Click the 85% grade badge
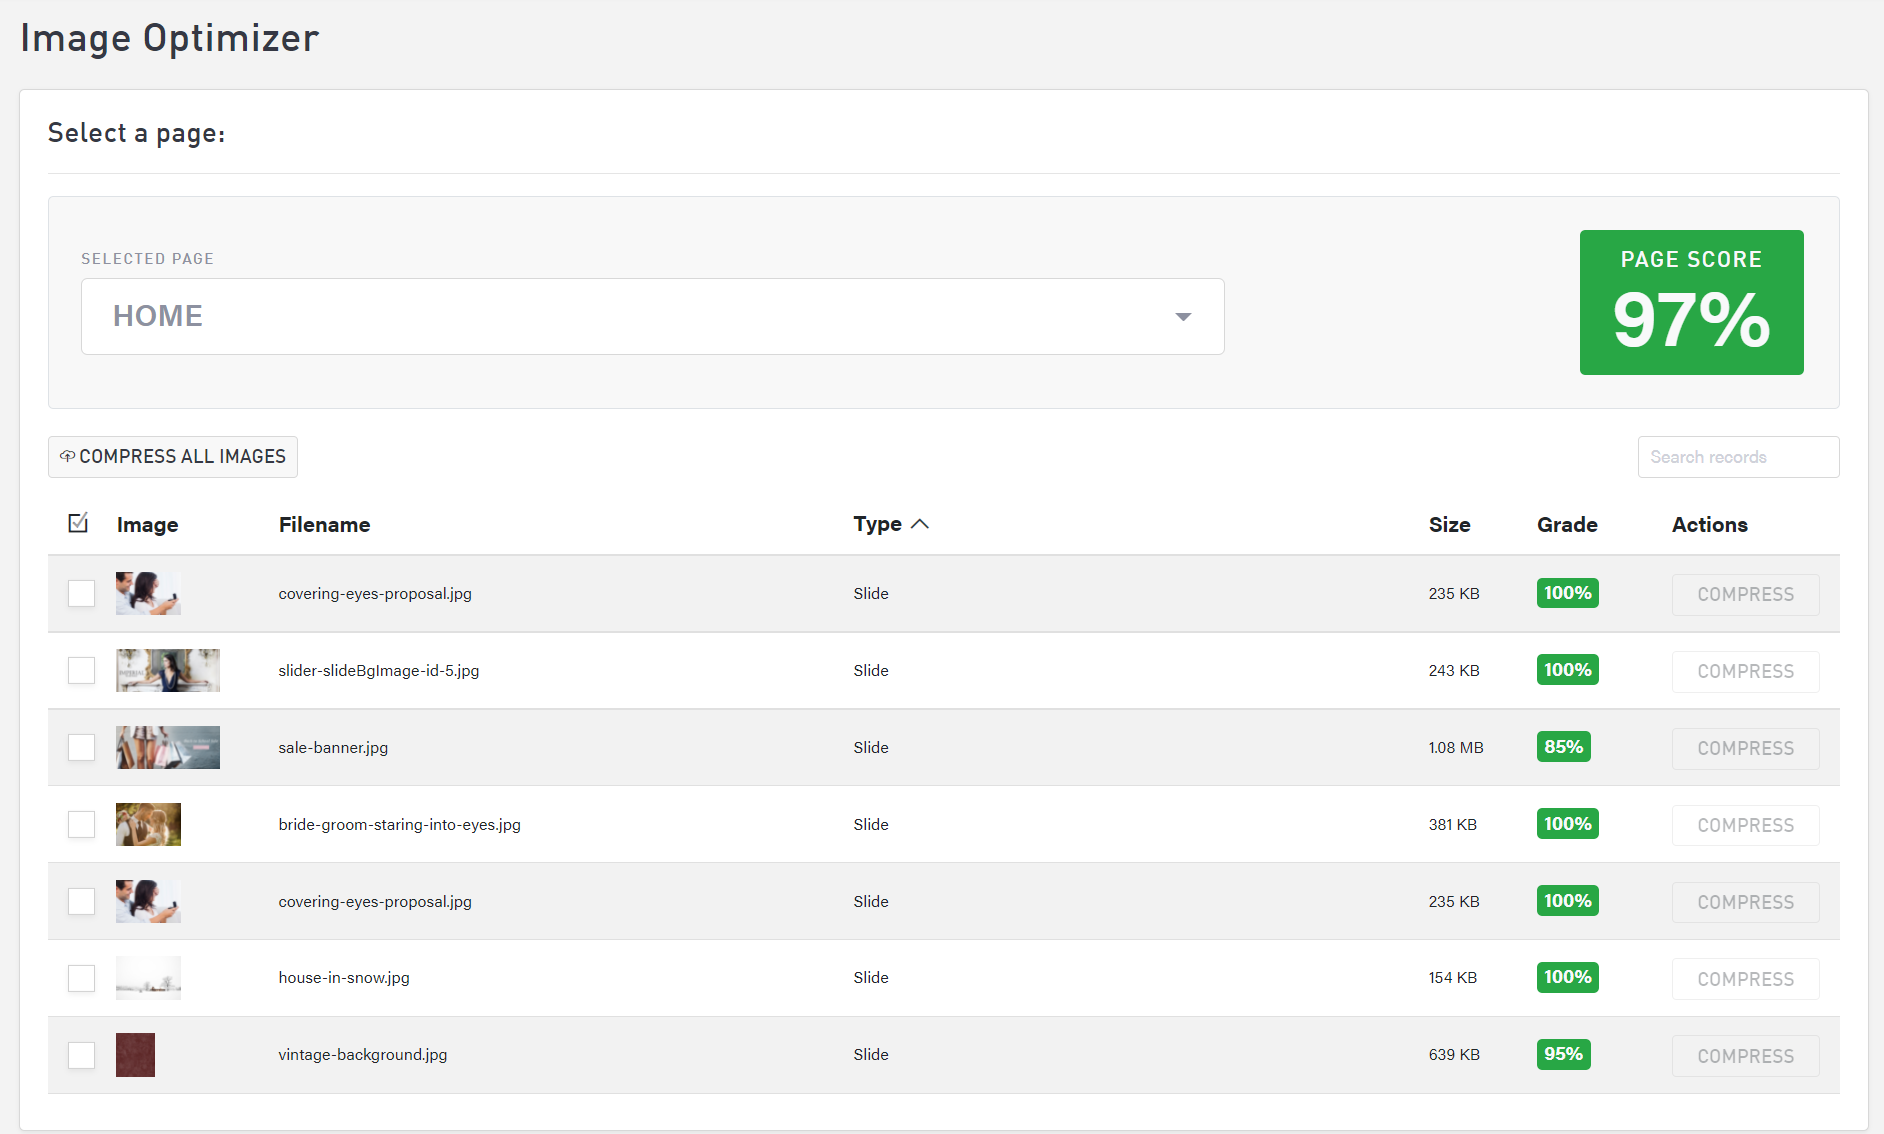The image size is (1884, 1134). point(1563,747)
